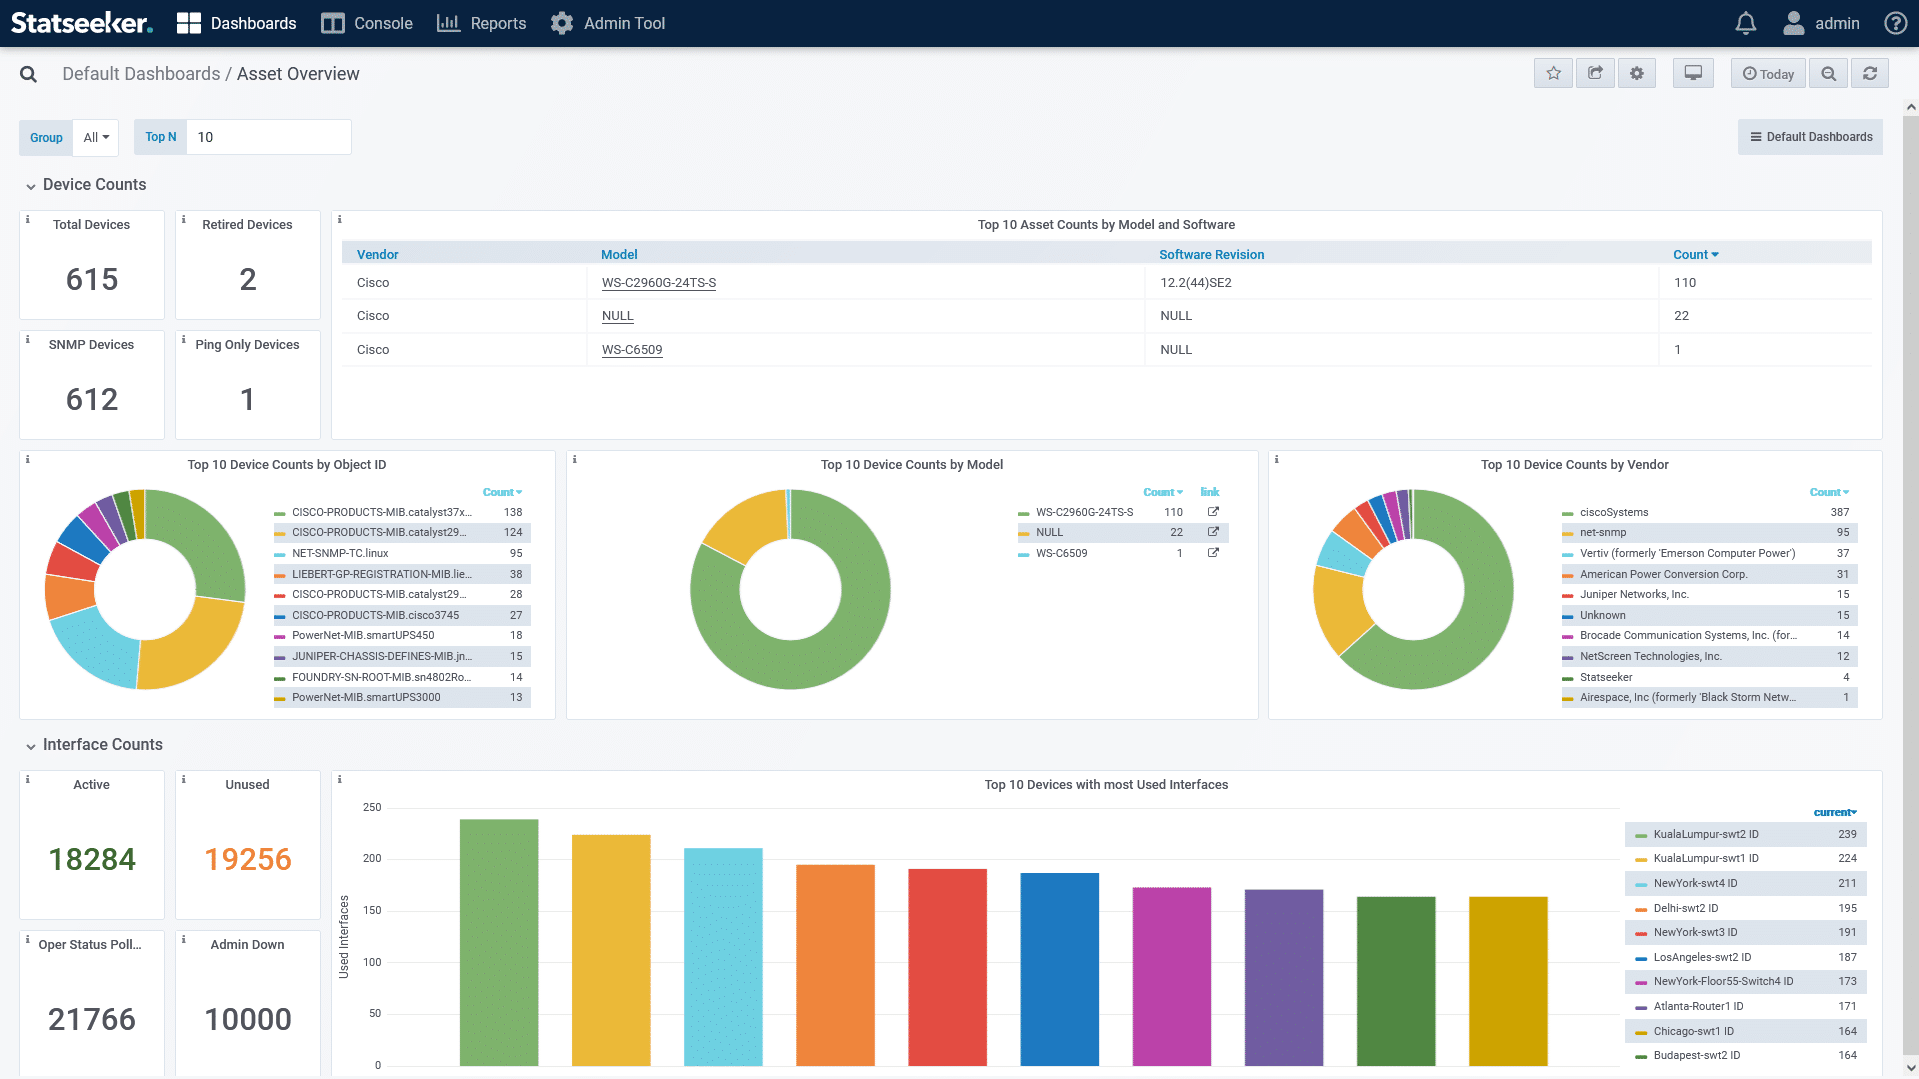
Task: Open WS-C2960G-24TS-S model link in table
Action: (659, 283)
